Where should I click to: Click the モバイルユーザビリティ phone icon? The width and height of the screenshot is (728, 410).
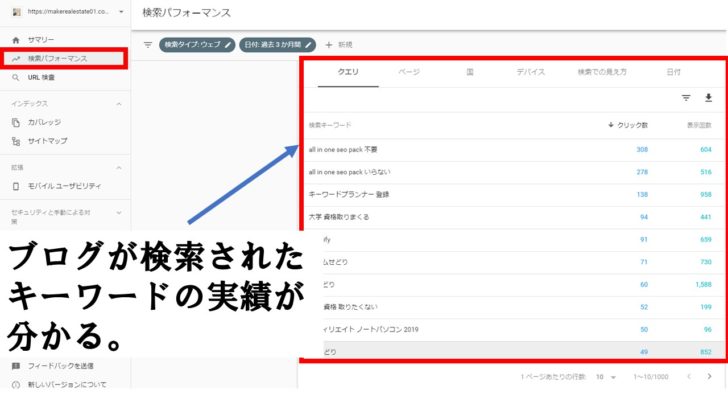click(15, 185)
